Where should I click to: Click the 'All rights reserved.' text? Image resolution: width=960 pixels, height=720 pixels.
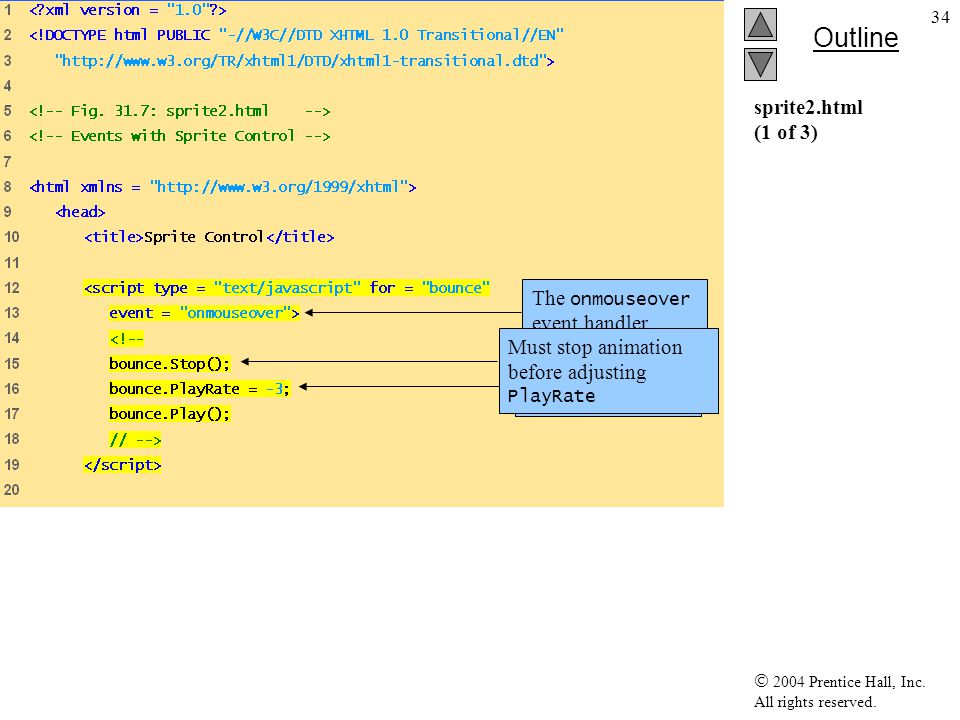coord(814,702)
